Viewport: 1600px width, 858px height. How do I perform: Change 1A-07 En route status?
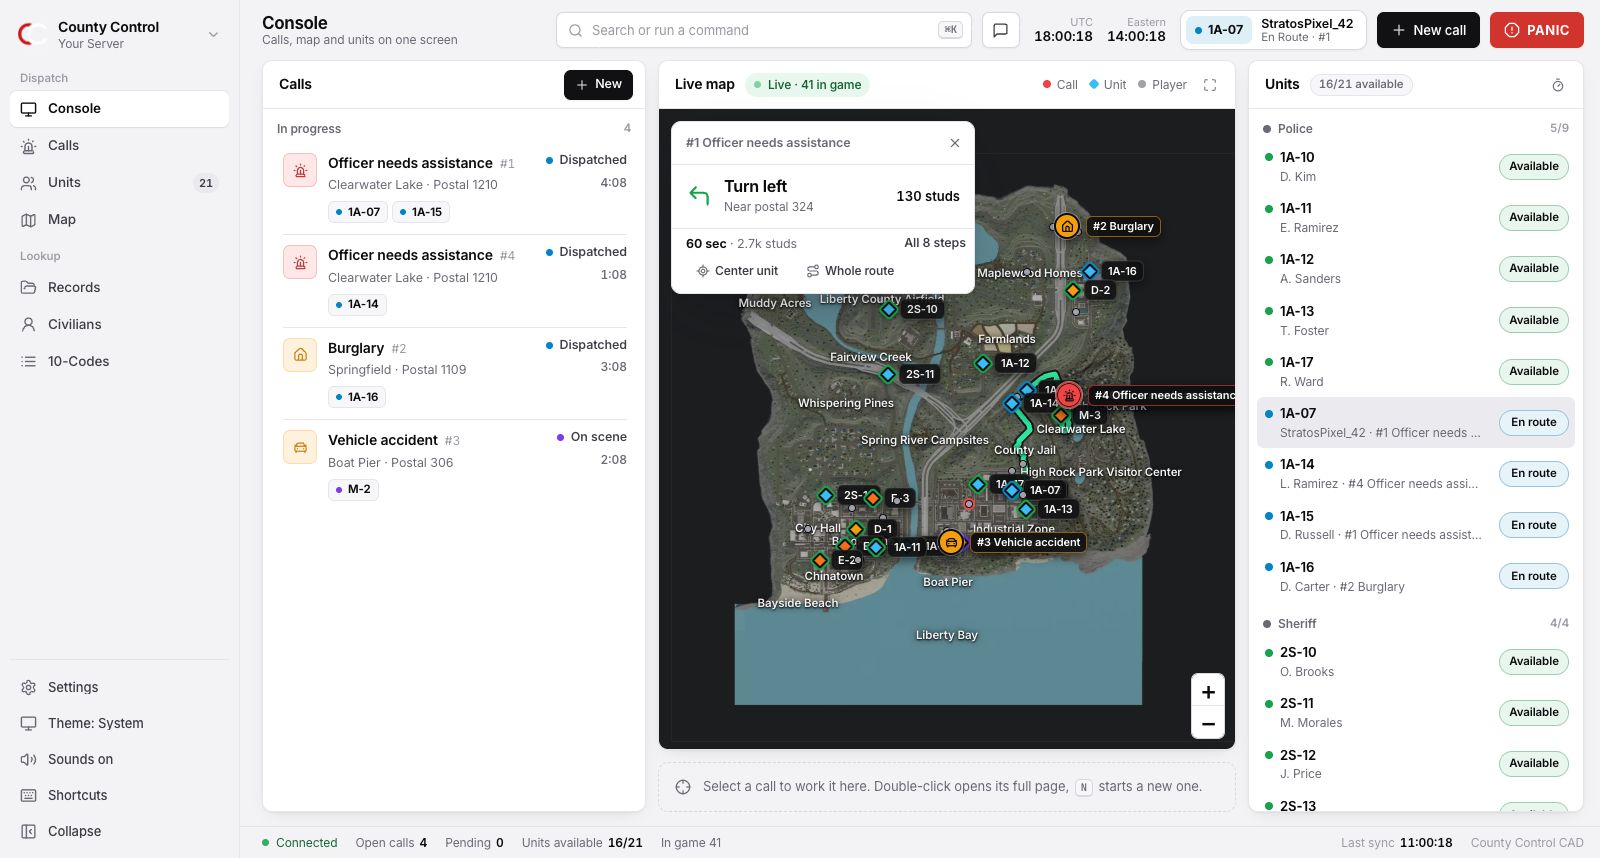coord(1533,422)
